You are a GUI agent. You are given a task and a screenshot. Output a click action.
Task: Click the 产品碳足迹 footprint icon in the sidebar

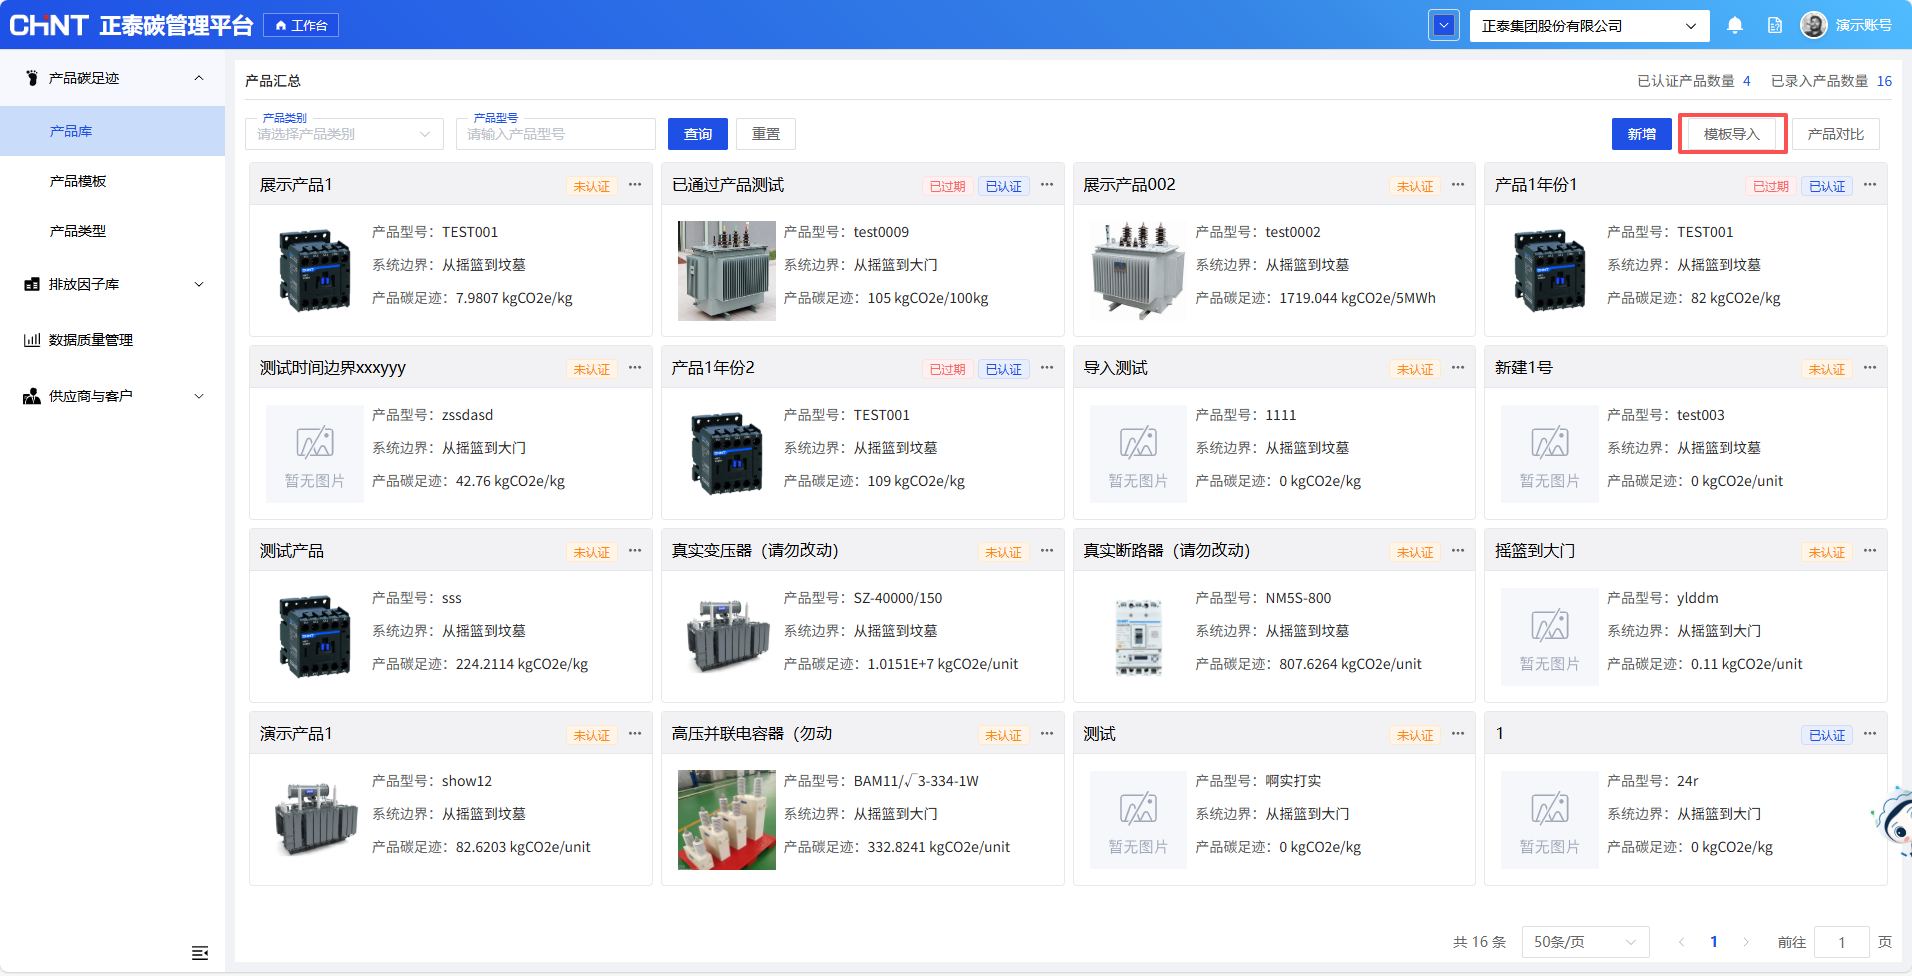pos(32,78)
